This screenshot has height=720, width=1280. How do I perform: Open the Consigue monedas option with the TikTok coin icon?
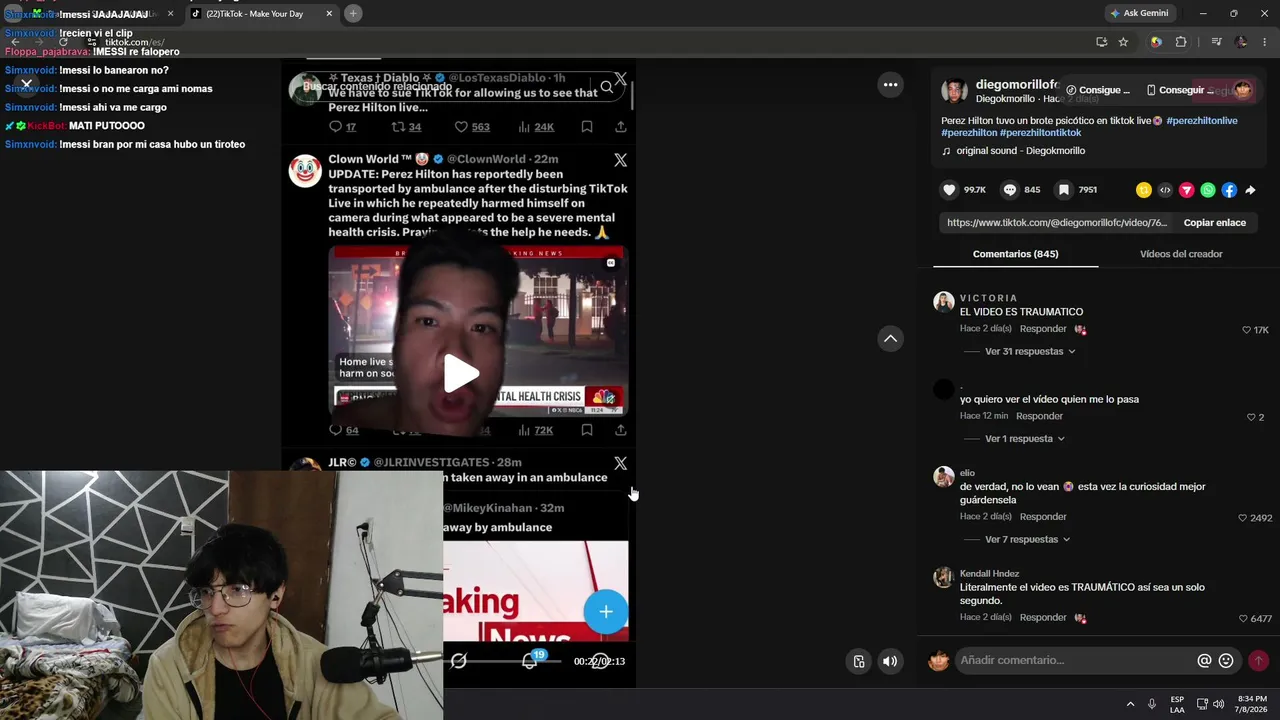coord(1098,90)
